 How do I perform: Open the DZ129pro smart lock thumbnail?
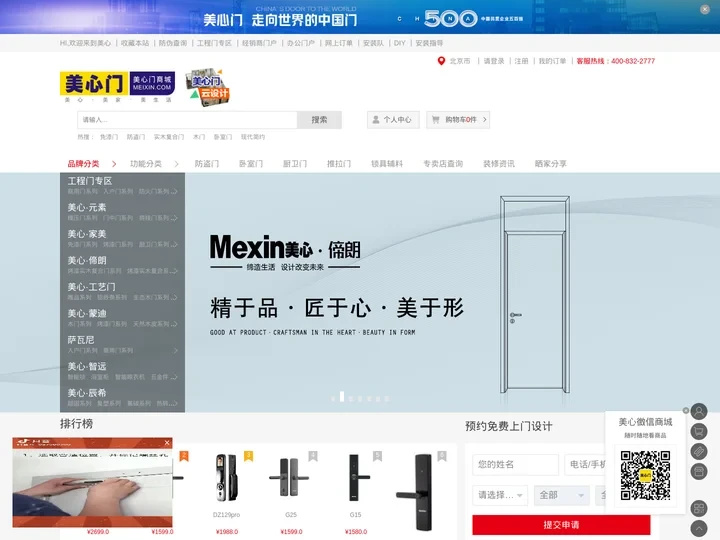(x=226, y=478)
